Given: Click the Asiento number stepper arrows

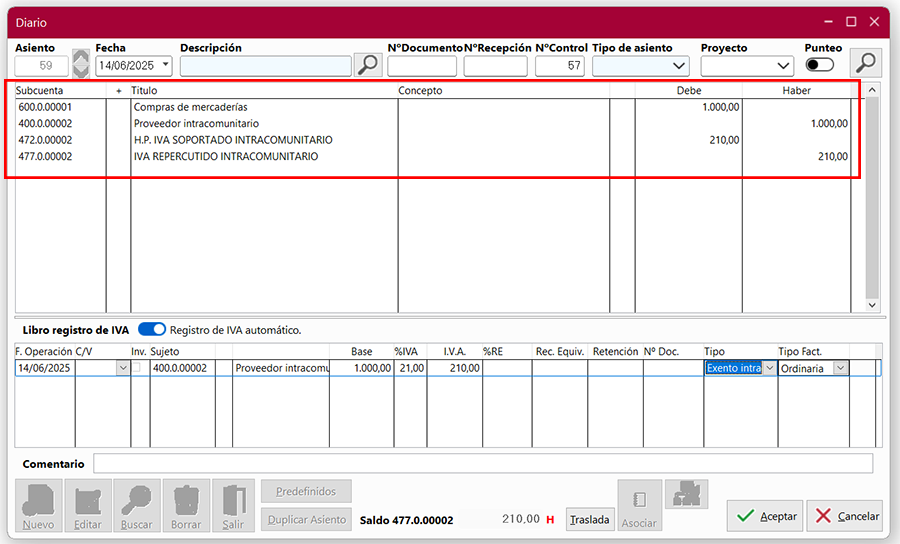Looking at the screenshot, I should 81,66.
